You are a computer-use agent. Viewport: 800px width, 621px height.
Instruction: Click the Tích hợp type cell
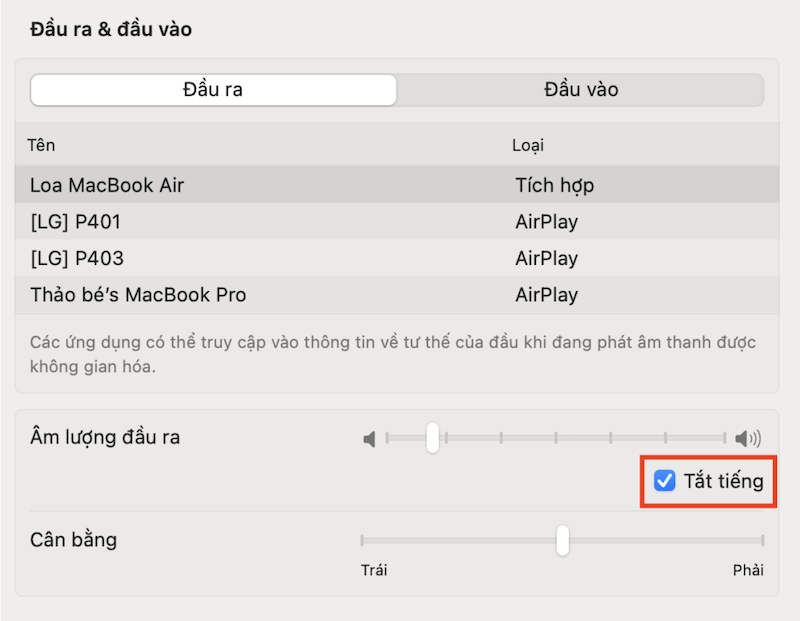[x=555, y=185]
